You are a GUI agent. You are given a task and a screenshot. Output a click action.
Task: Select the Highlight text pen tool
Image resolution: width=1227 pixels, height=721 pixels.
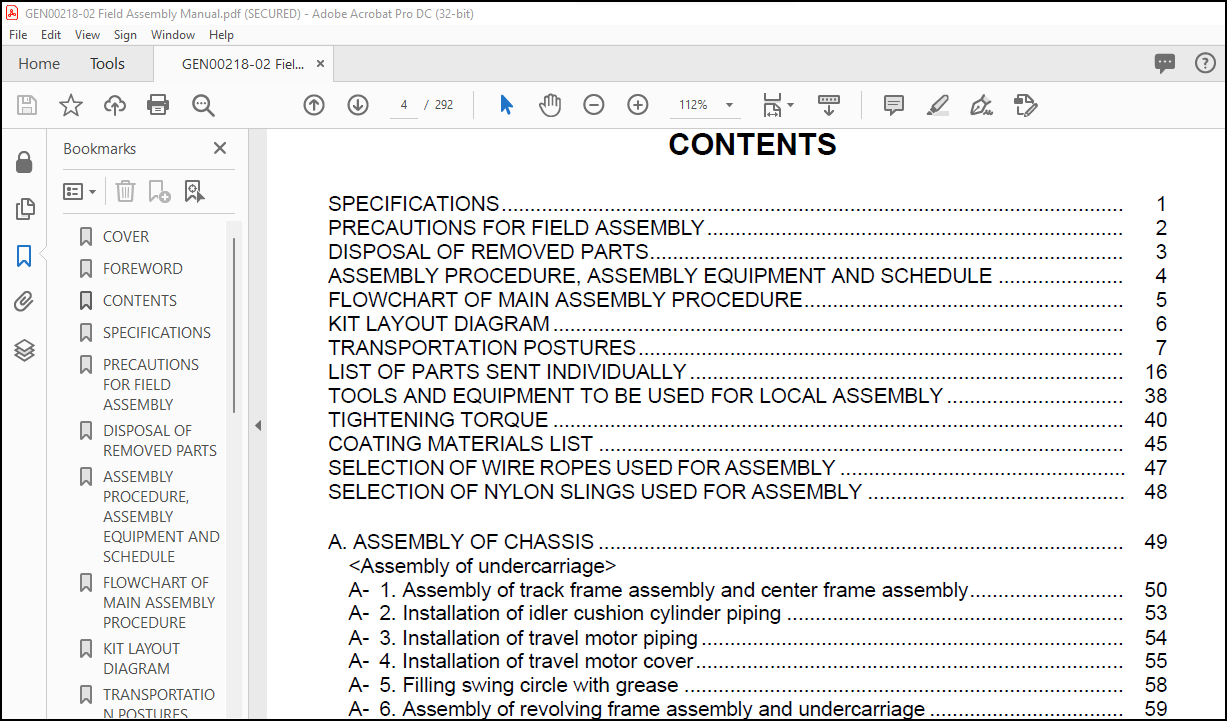[937, 105]
